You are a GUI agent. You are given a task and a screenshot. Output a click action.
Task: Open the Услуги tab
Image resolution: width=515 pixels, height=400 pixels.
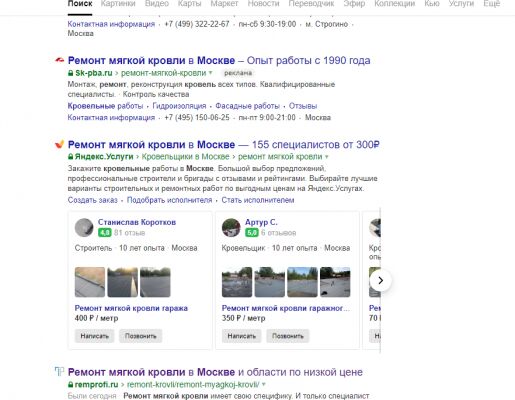[461, 4]
